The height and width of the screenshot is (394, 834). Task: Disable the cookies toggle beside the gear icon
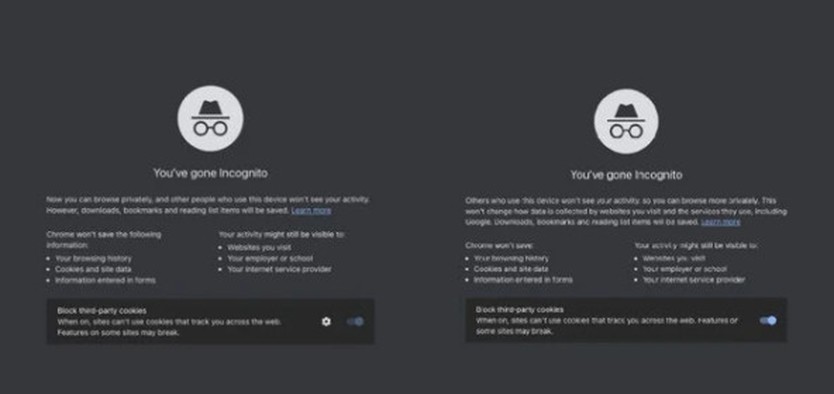pyautogui.click(x=355, y=321)
